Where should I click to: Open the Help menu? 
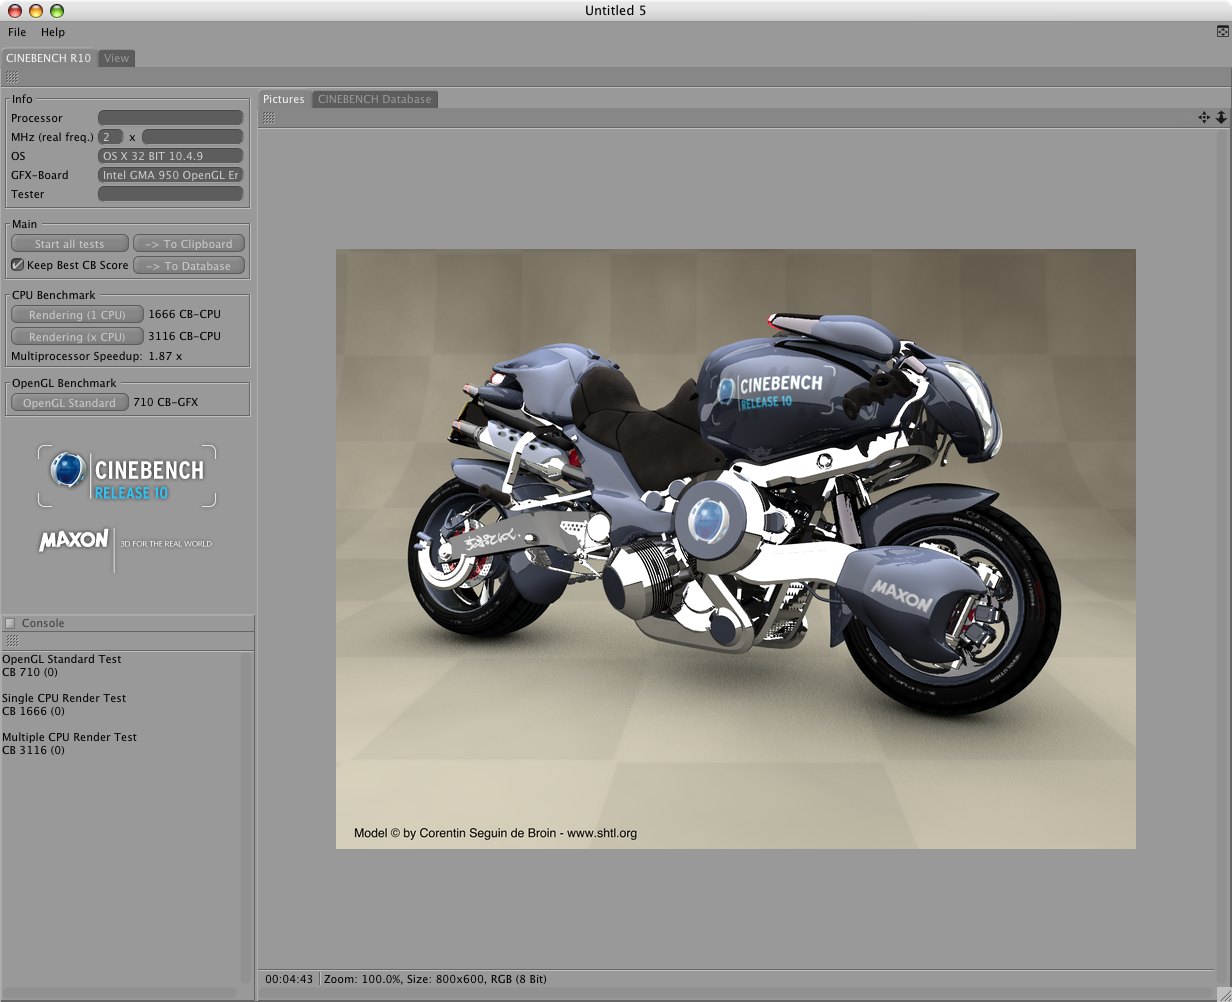52,32
